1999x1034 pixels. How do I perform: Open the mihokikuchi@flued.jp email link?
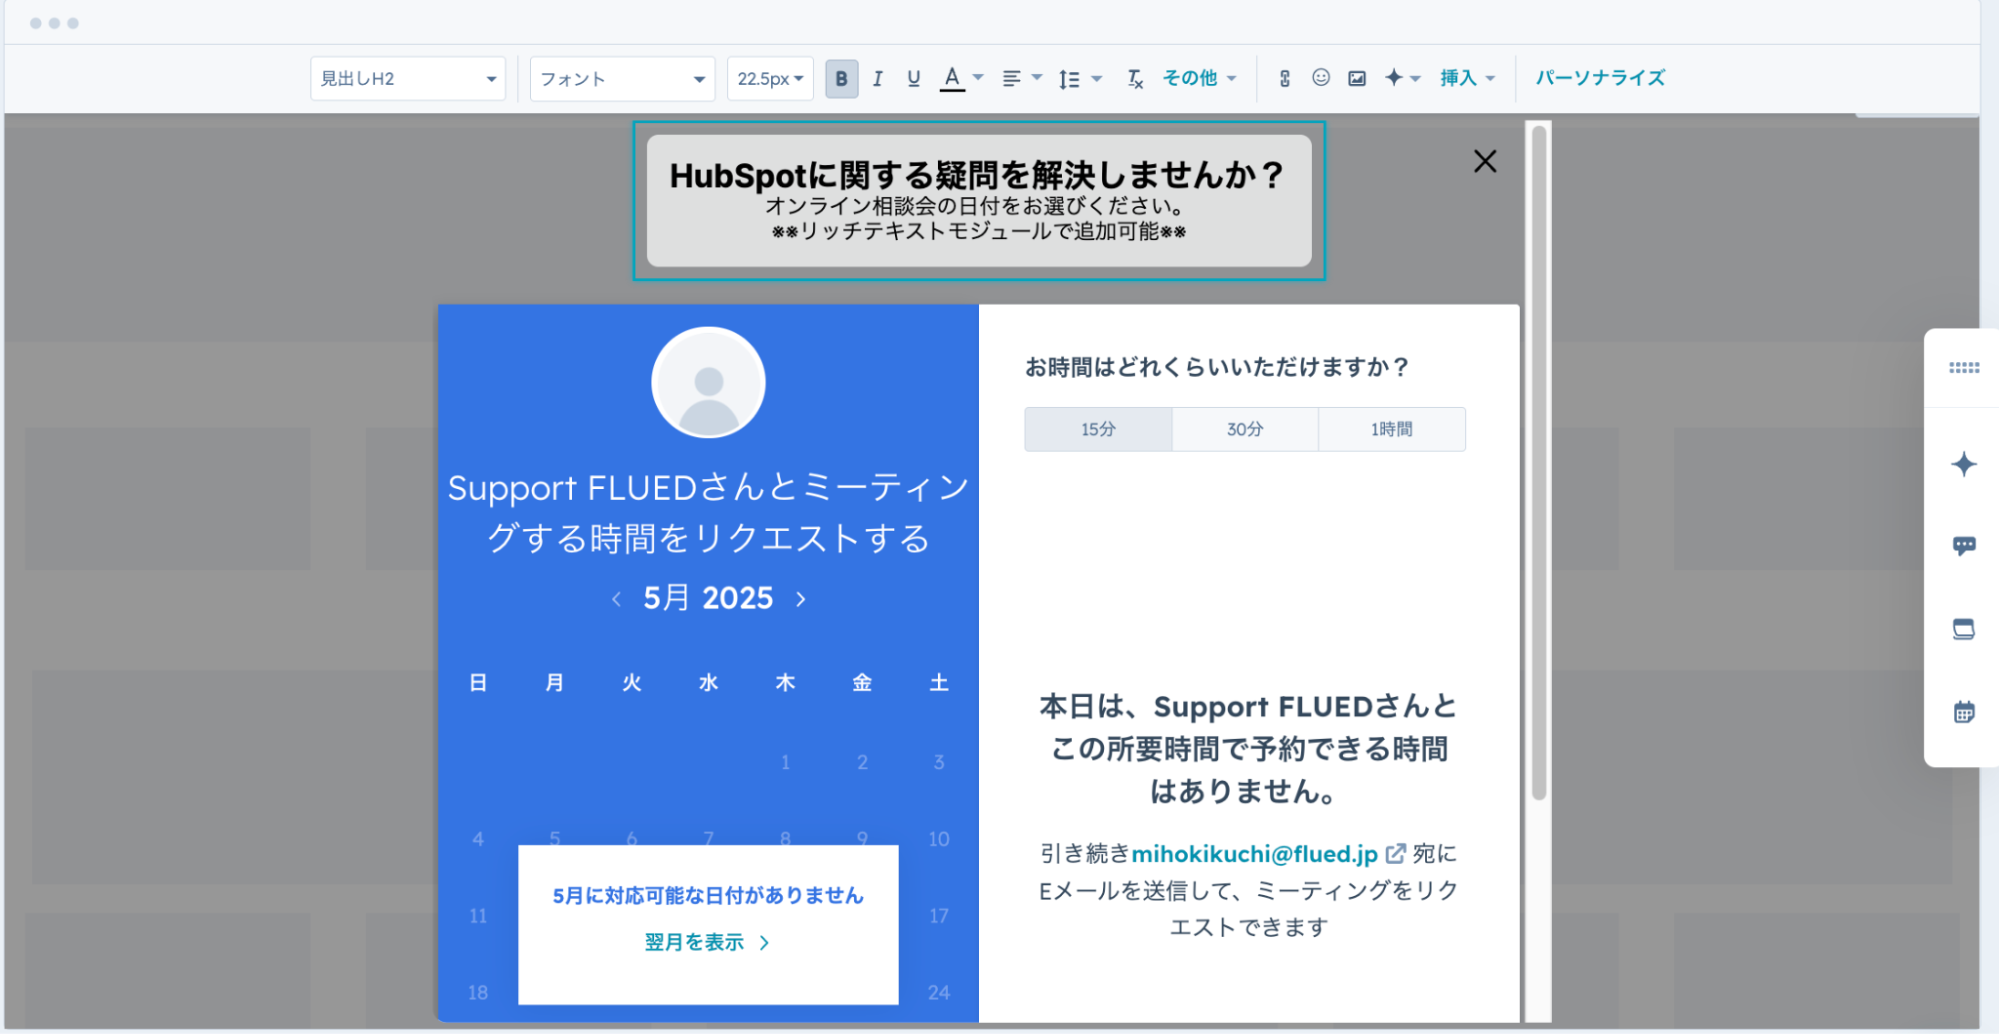(x=1254, y=854)
